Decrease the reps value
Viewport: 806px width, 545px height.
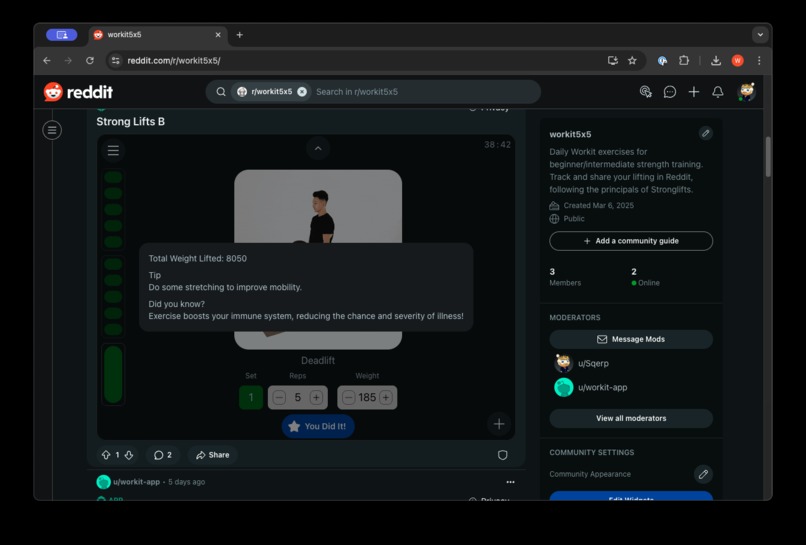(x=279, y=397)
